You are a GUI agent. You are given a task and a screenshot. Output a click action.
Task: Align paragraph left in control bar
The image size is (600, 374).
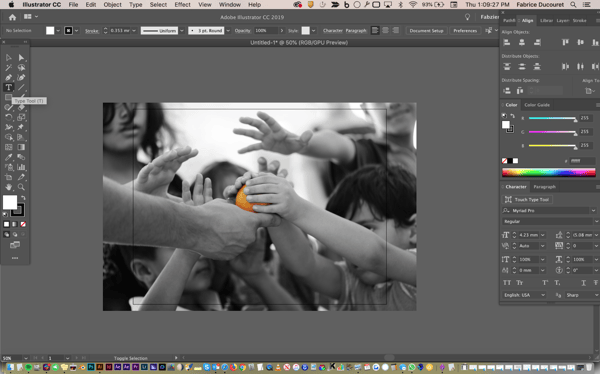point(375,30)
